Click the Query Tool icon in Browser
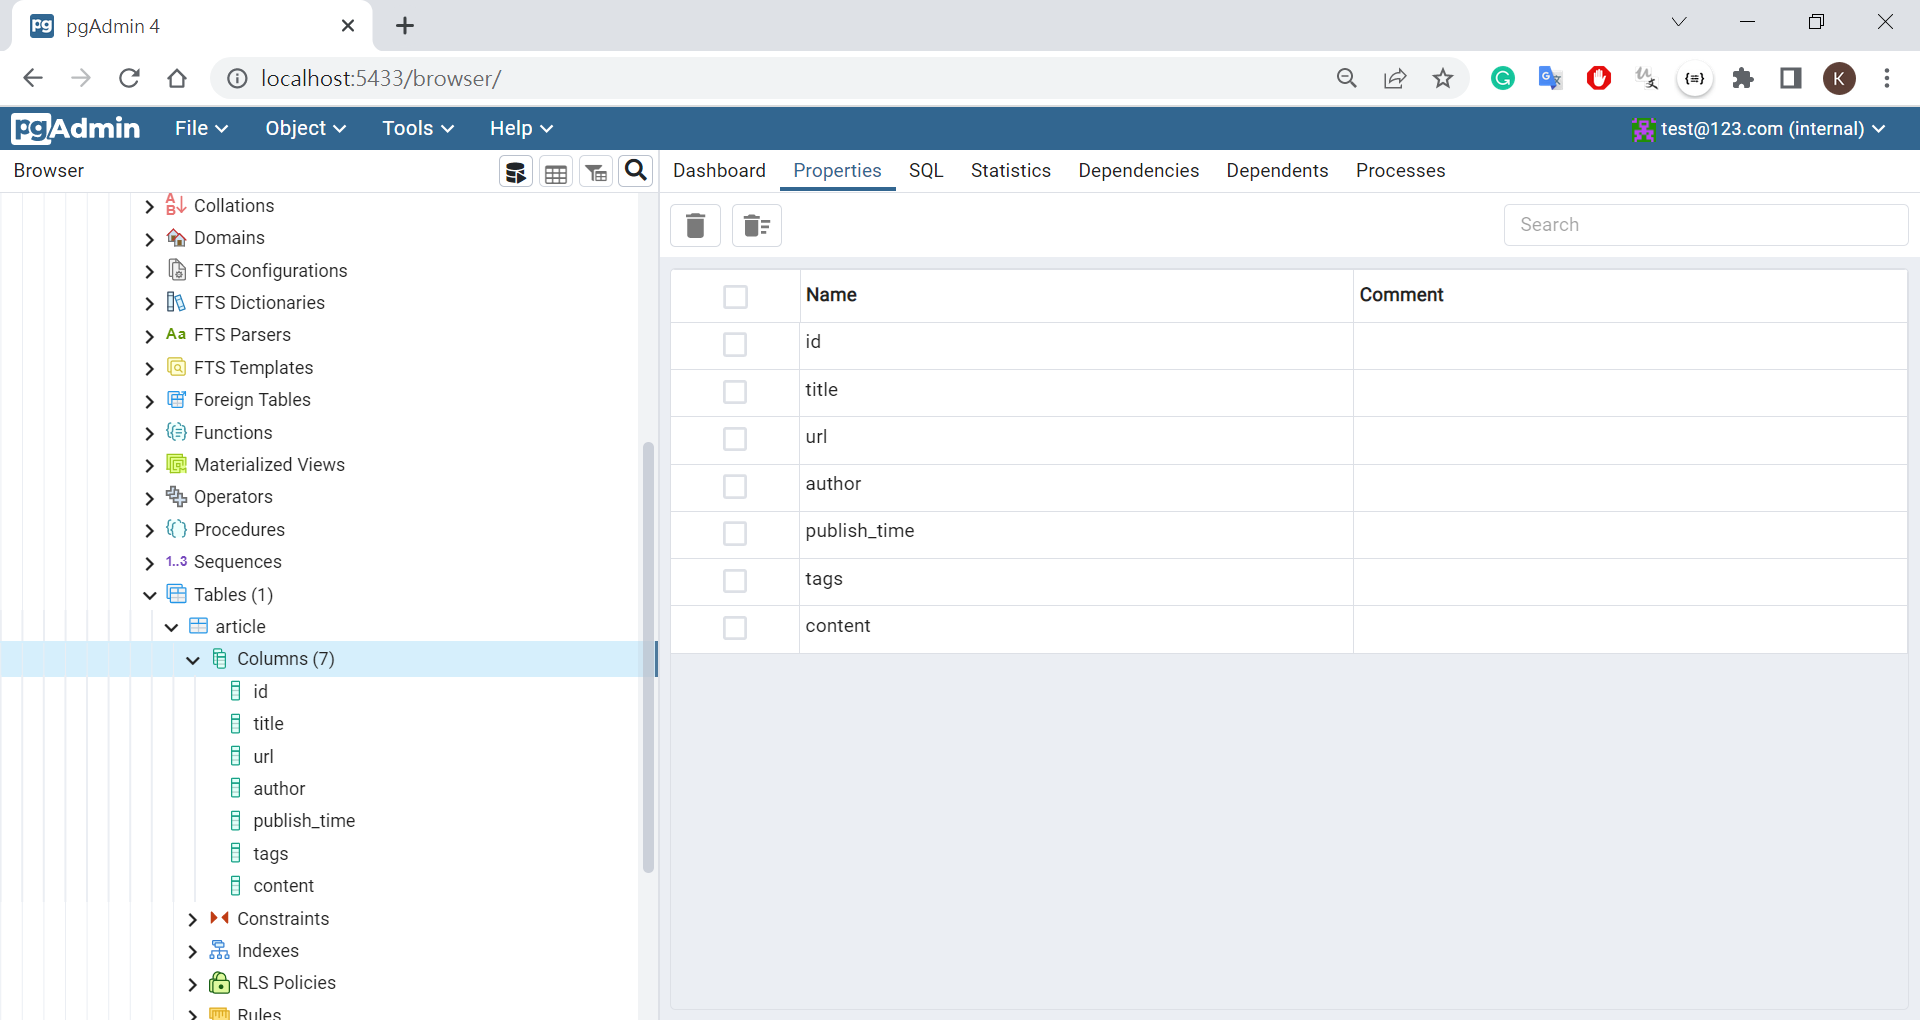Image resolution: width=1920 pixels, height=1020 pixels. tap(516, 172)
